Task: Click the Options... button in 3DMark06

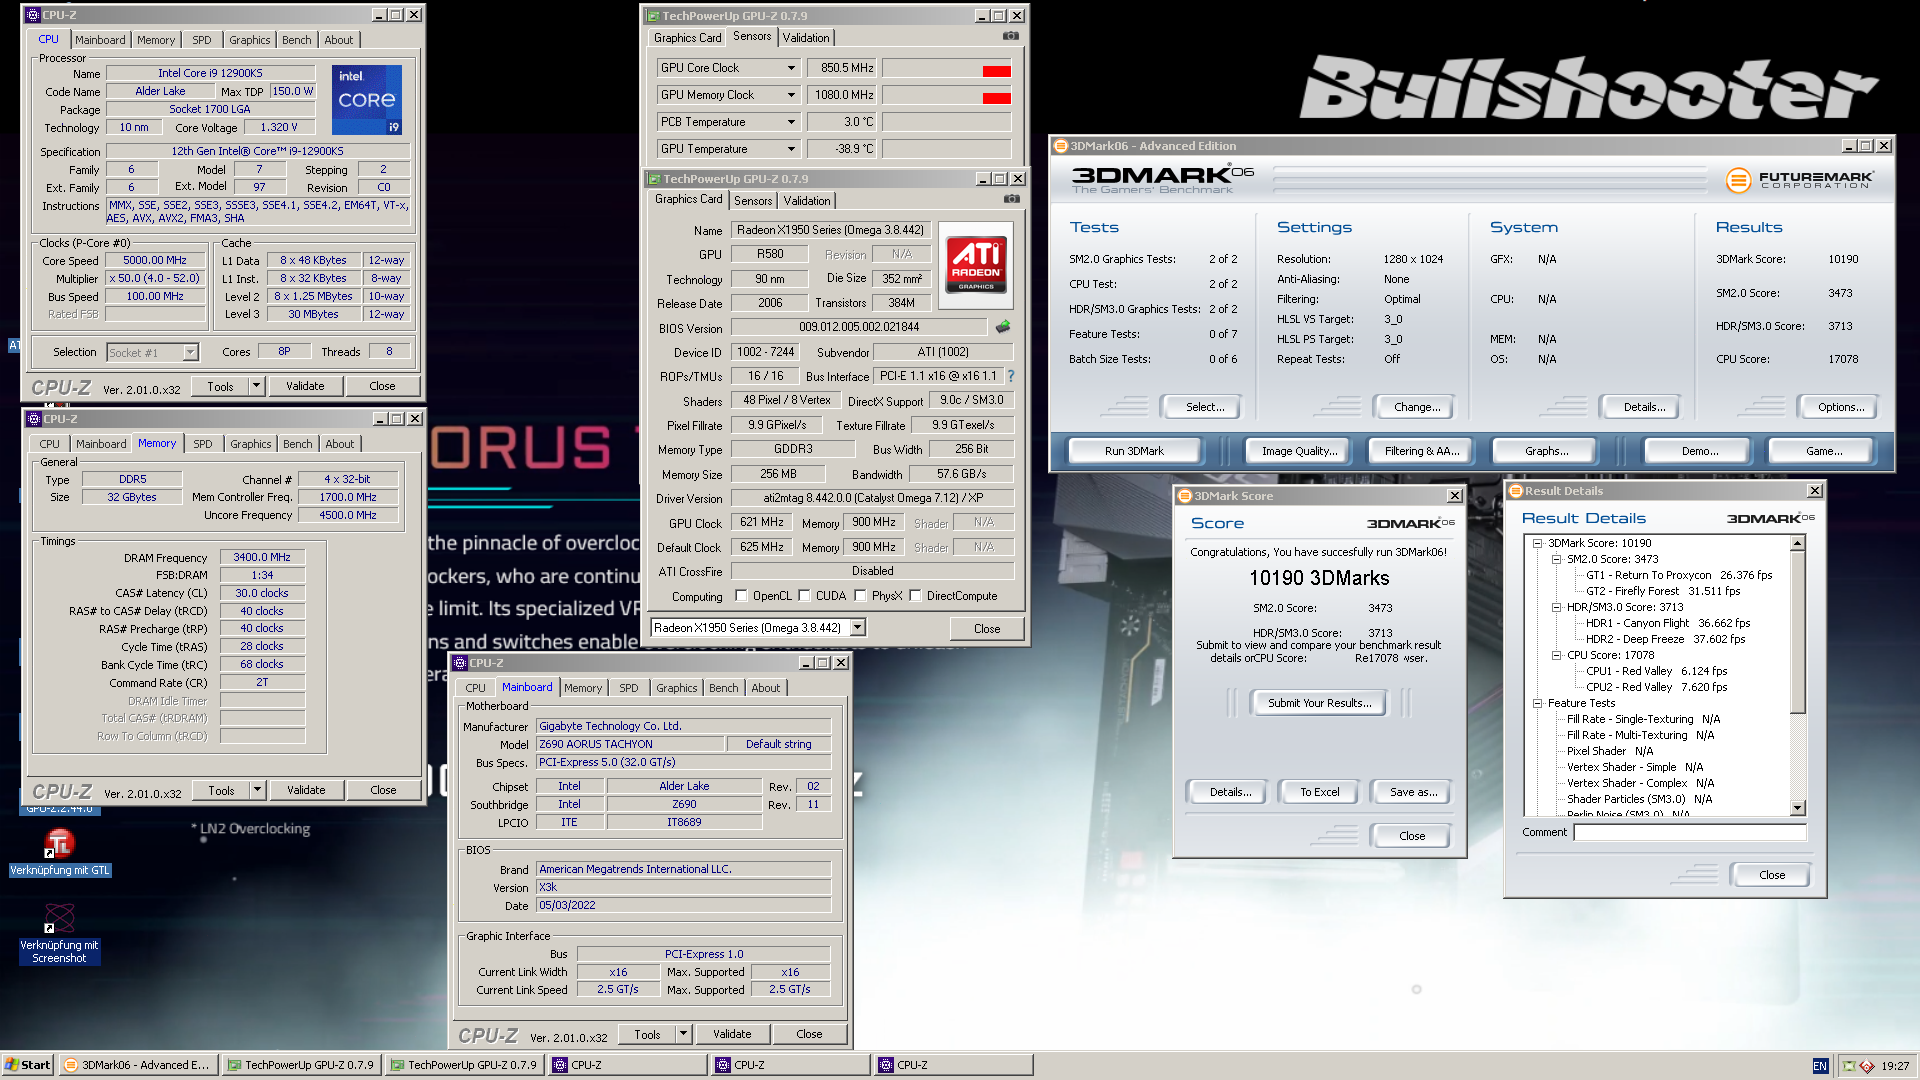Action: pyautogui.click(x=1841, y=407)
